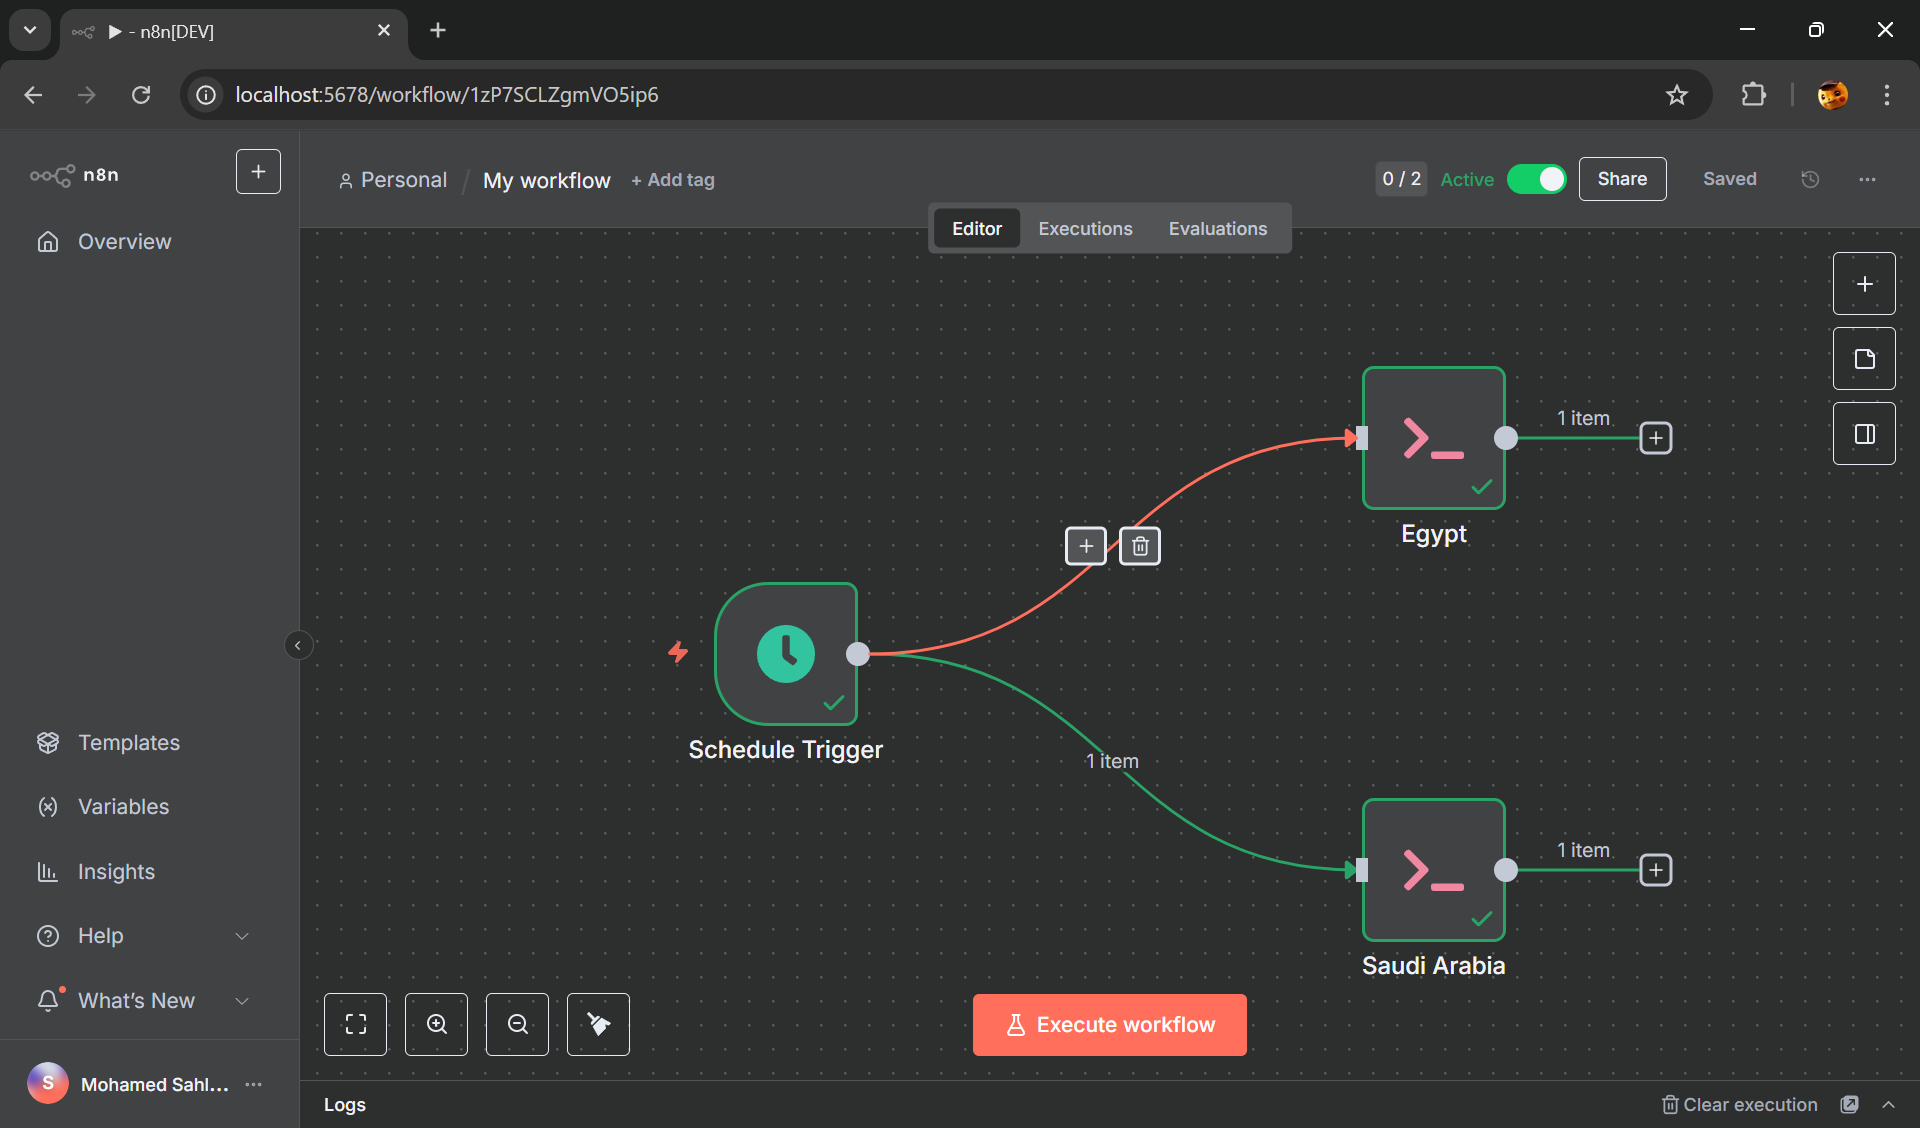This screenshot has height=1128, width=1920.
Task: Delete the connection using trash icon
Action: [x=1140, y=546]
